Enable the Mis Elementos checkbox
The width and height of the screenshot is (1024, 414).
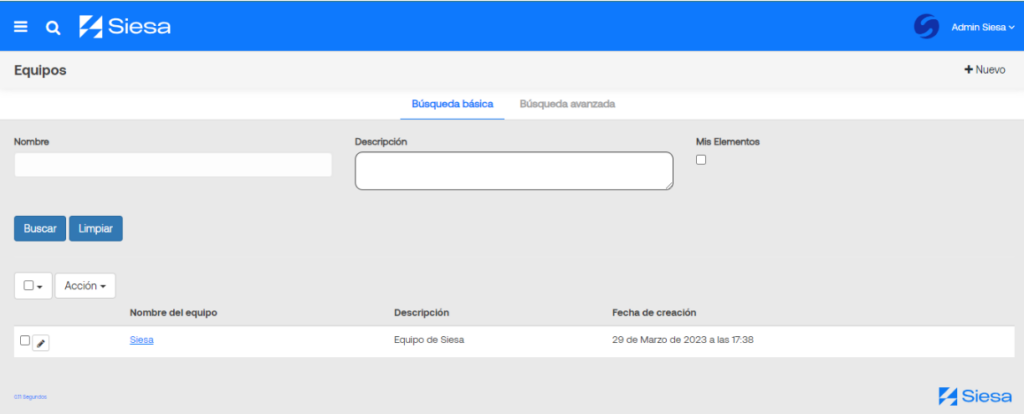tap(701, 160)
